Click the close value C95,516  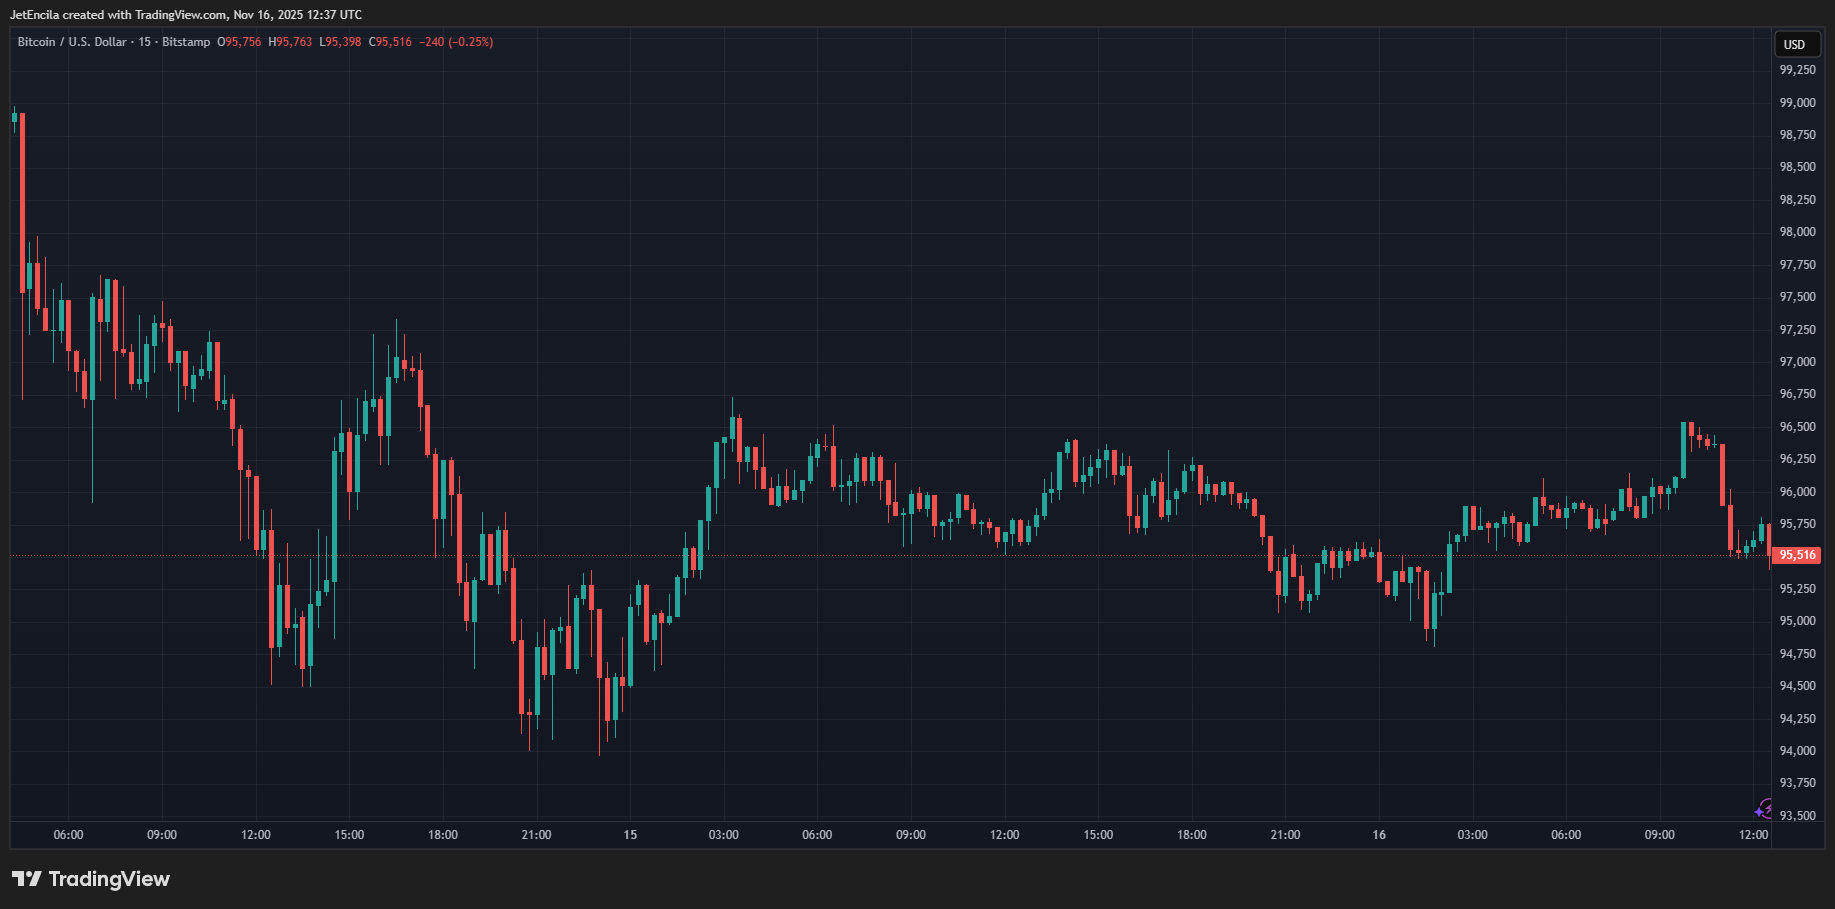(390, 42)
